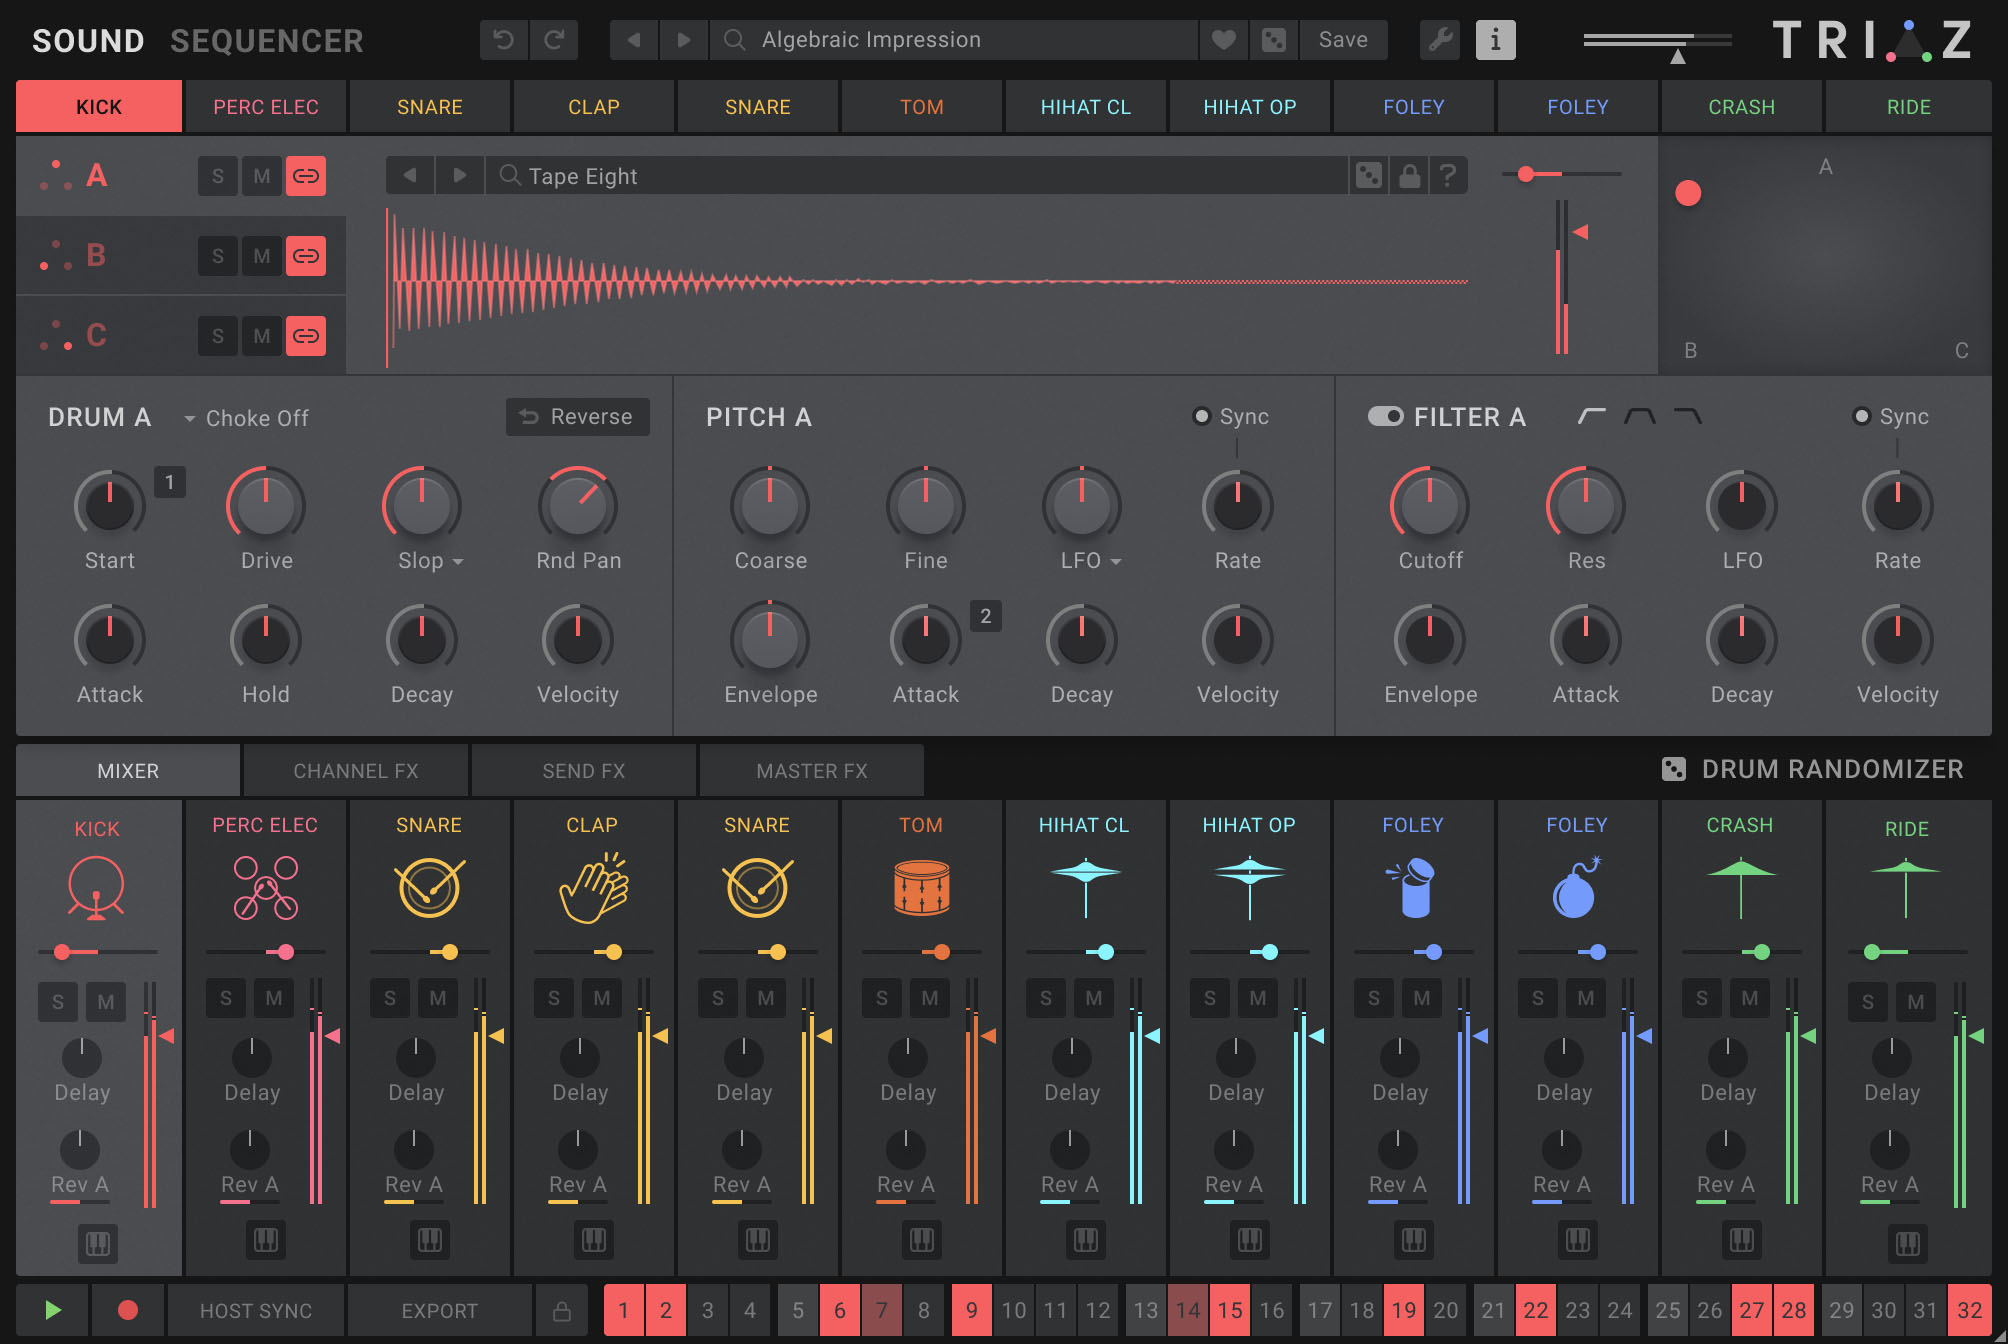Randomize the Tape Eight sample with the dice icon

(x=1368, y=175)
